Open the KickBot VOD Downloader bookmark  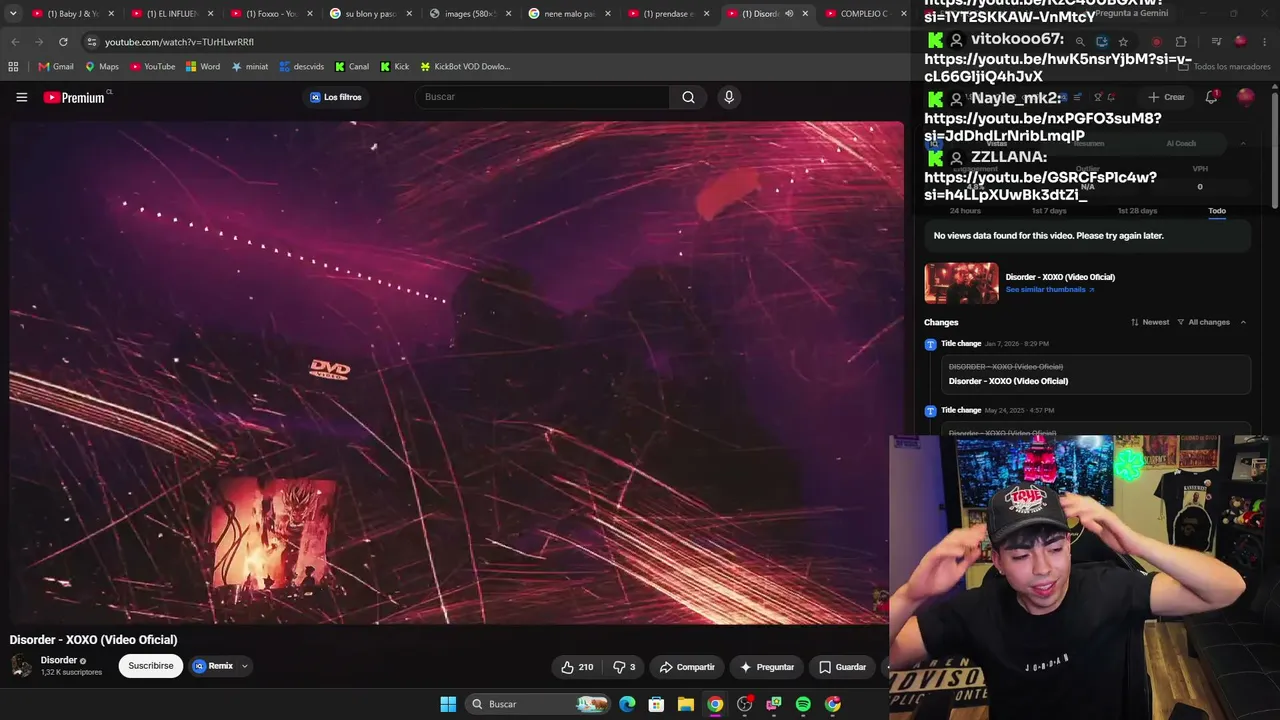click(465, 67)
